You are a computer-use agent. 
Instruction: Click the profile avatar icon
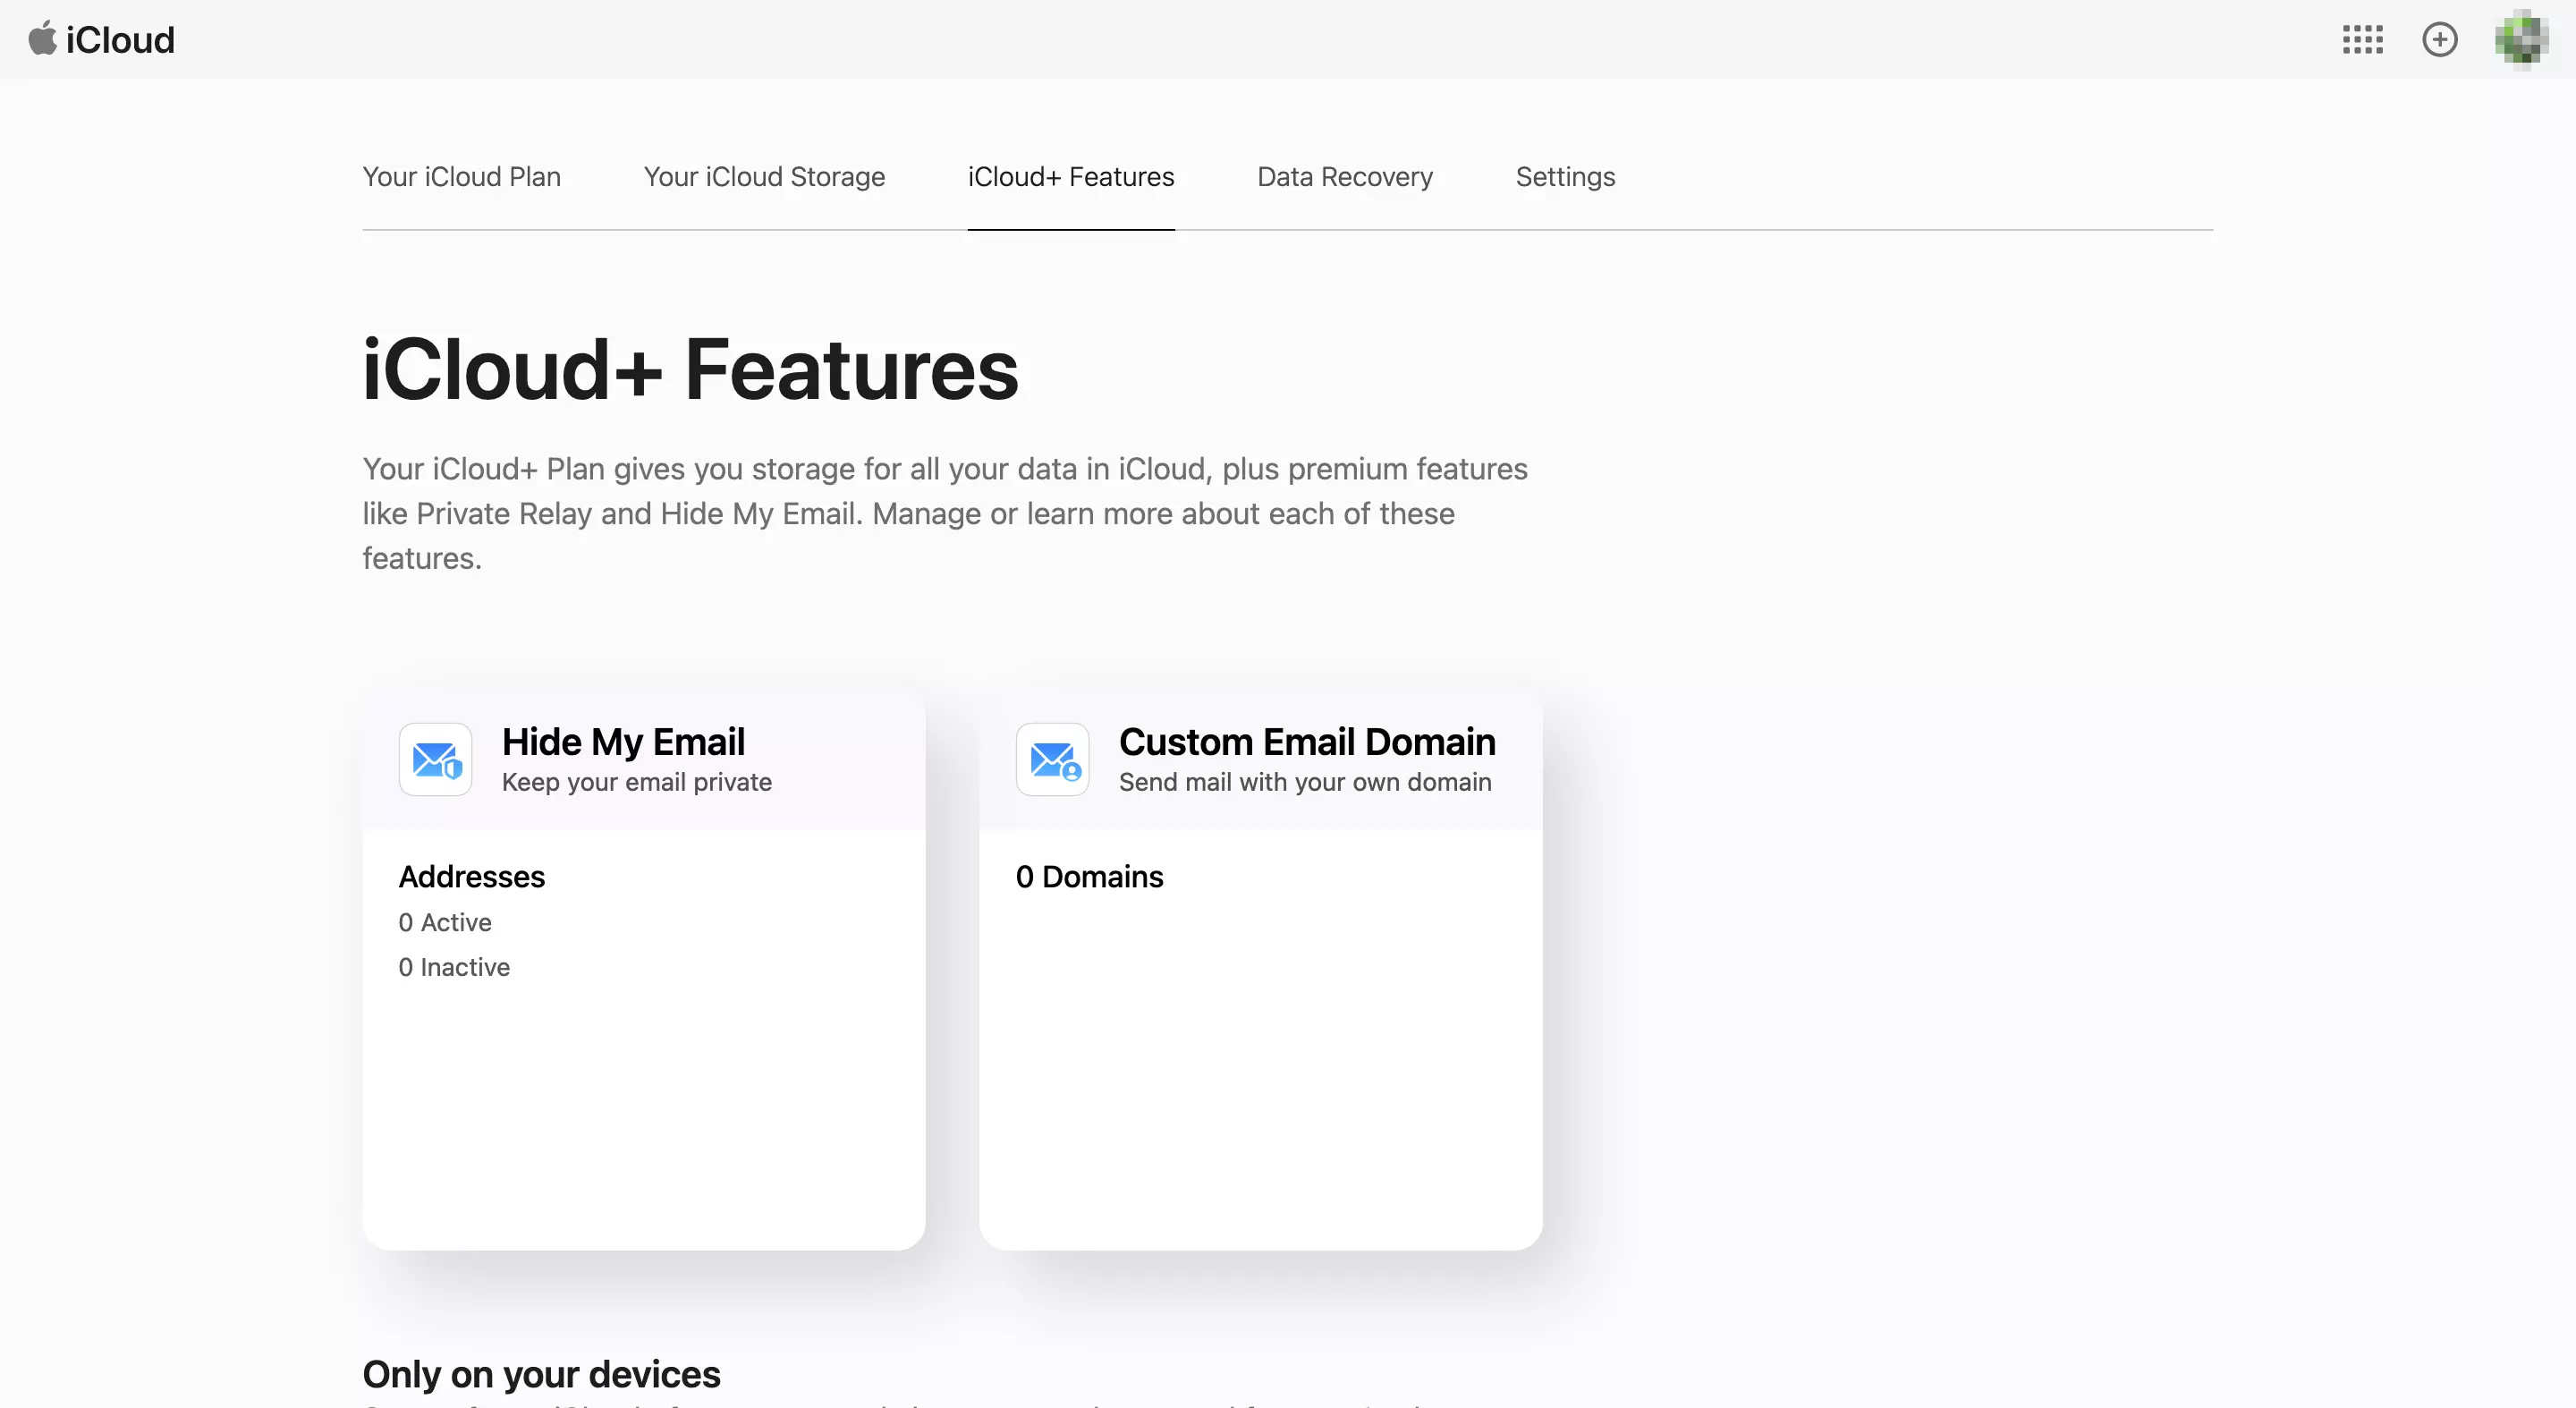click(2517, 38)
